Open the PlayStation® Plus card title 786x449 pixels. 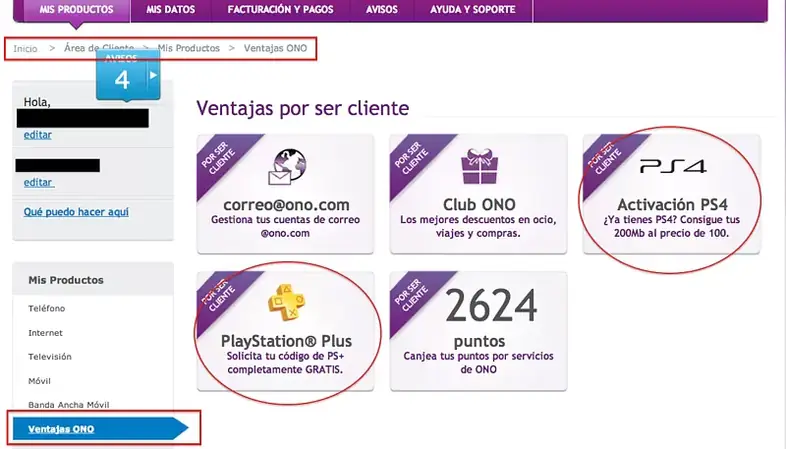[x=286, y=341]
